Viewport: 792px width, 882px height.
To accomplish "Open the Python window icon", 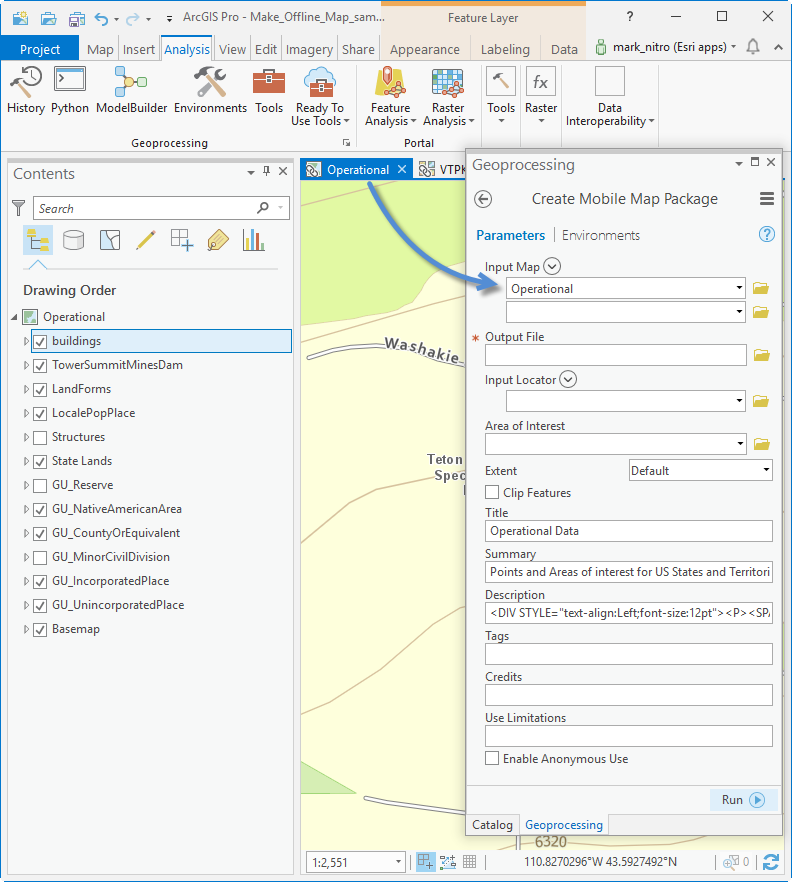I will [x=70, y=90].
